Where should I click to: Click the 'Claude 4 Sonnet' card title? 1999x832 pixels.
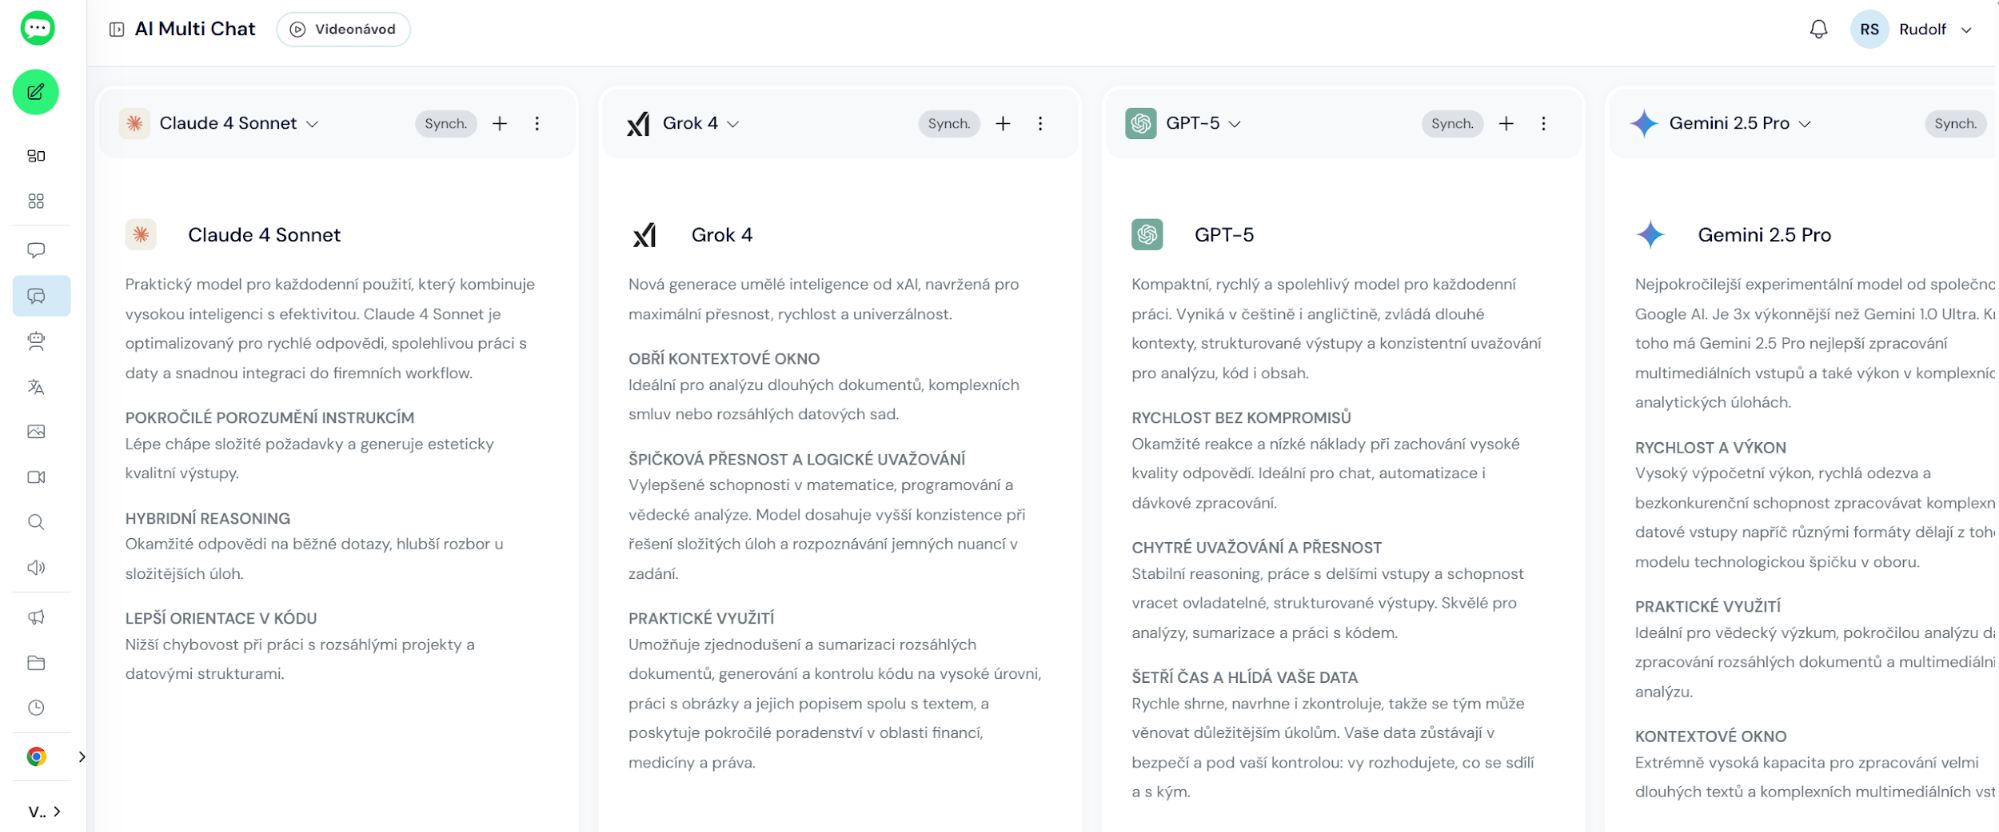[x=264, y=235]
